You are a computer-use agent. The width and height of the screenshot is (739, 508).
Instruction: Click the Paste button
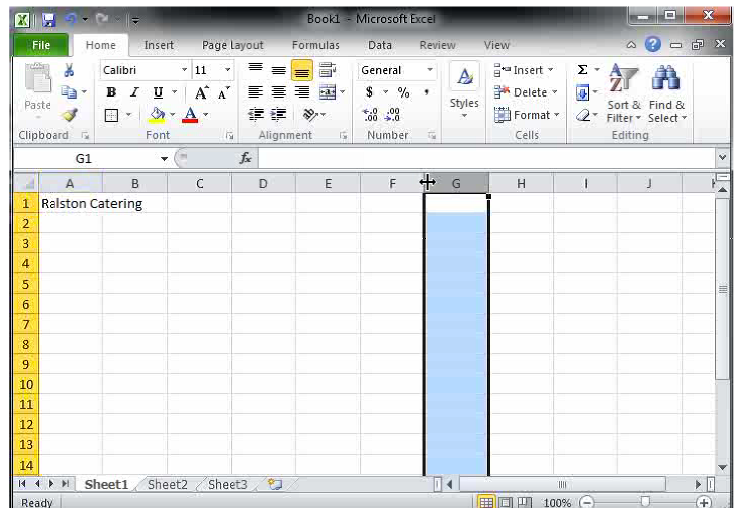[37, 90]
